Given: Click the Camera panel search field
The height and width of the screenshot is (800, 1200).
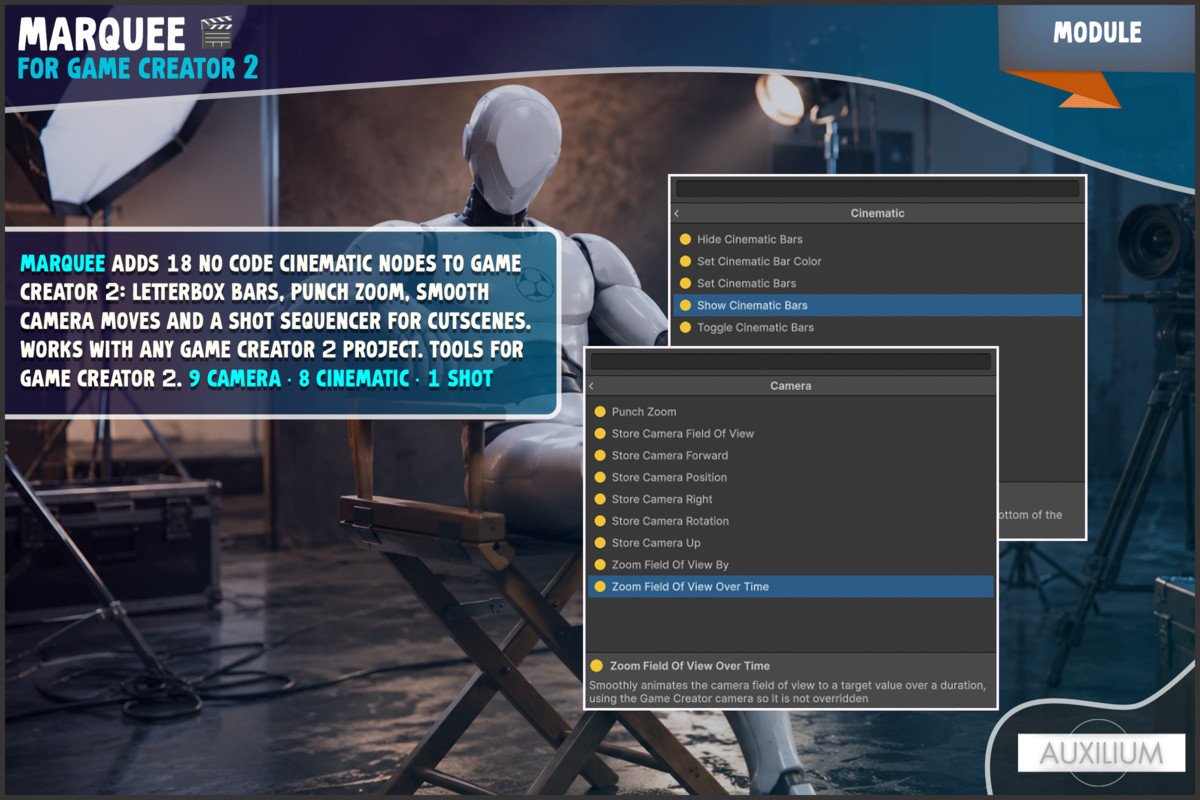Looking at the screenshot, I should [x=790, y=362].
